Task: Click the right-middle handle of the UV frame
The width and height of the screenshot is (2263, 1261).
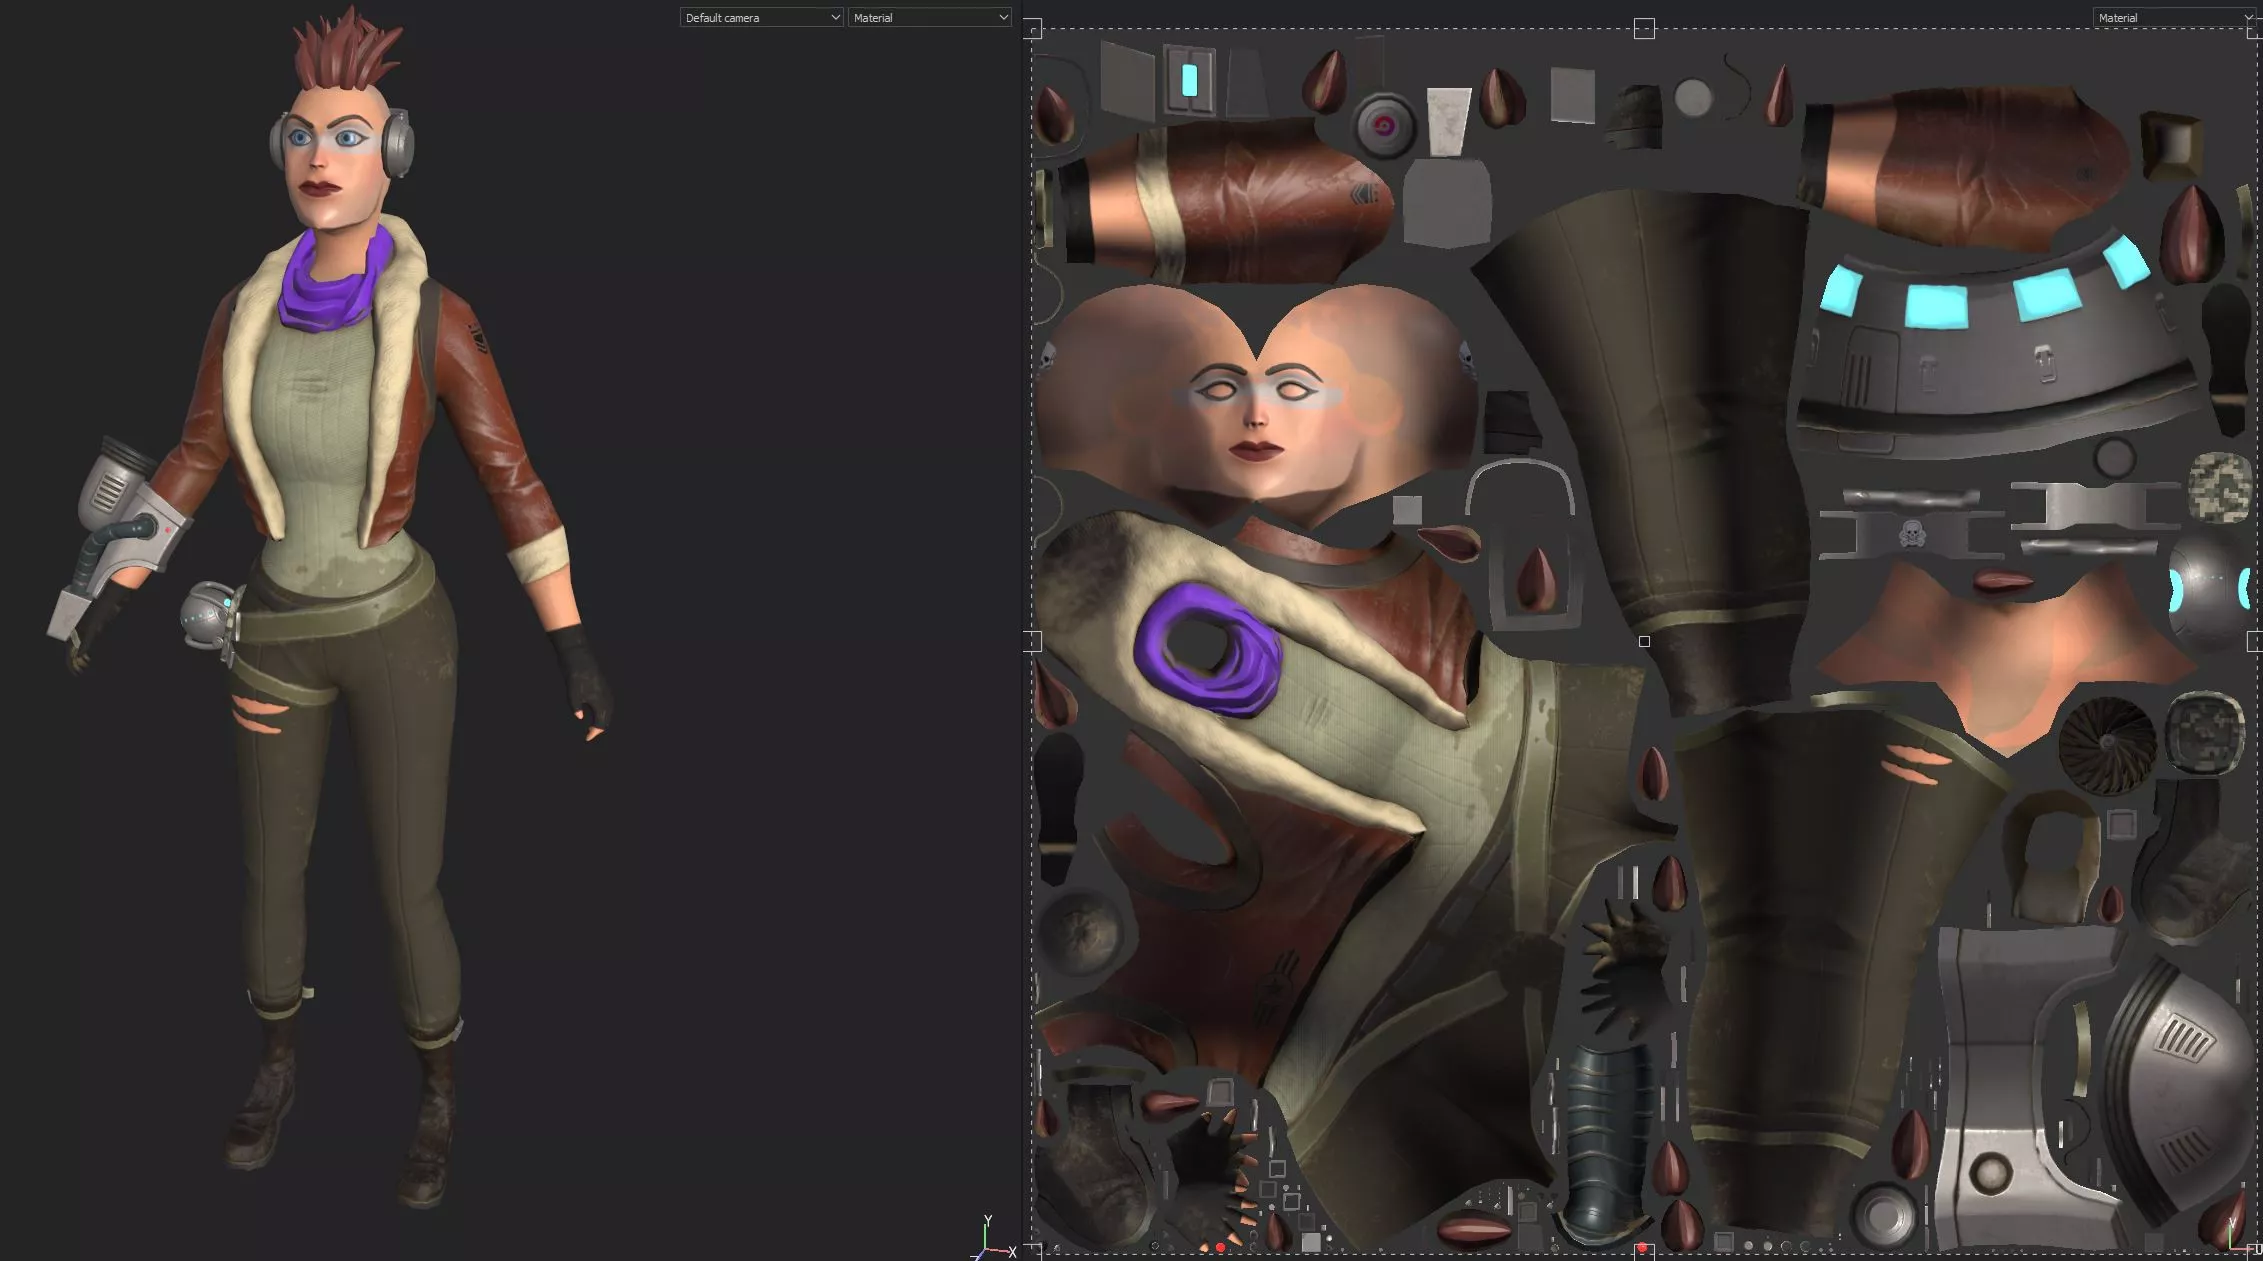Action: click(2254, 641)
